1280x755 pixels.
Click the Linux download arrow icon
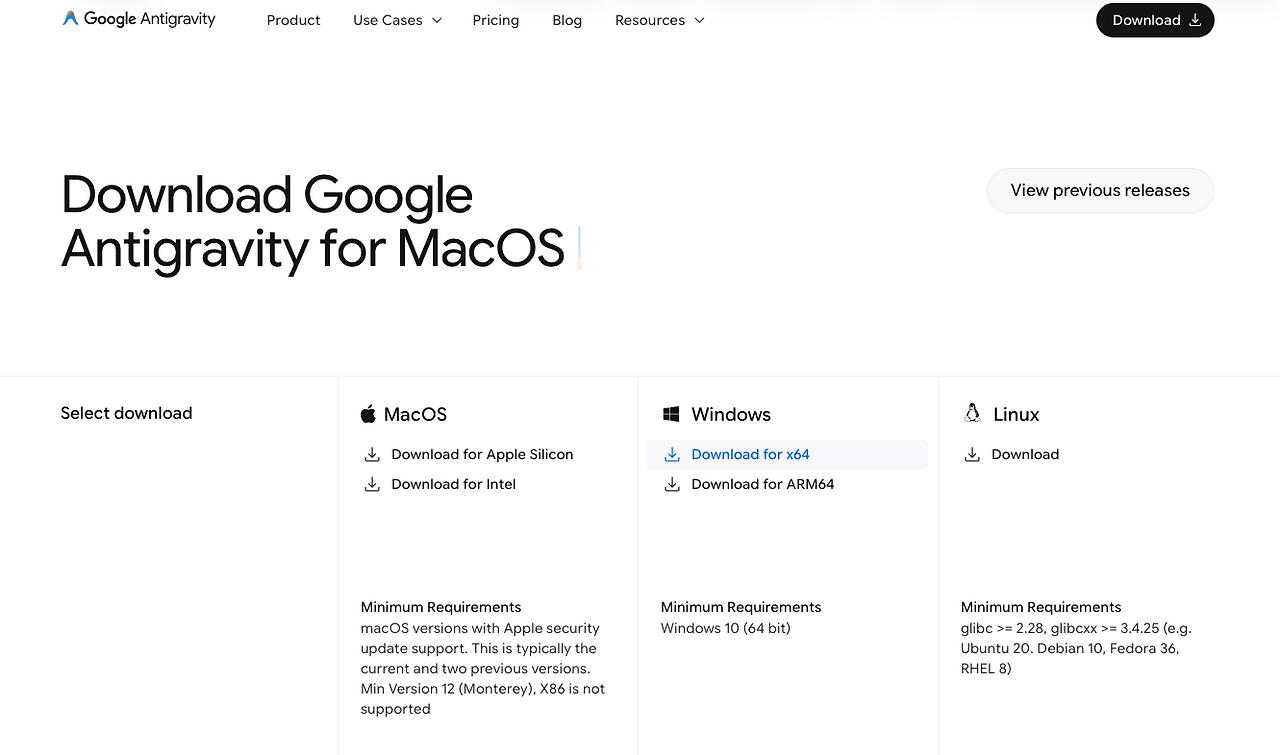click(972, 454)
